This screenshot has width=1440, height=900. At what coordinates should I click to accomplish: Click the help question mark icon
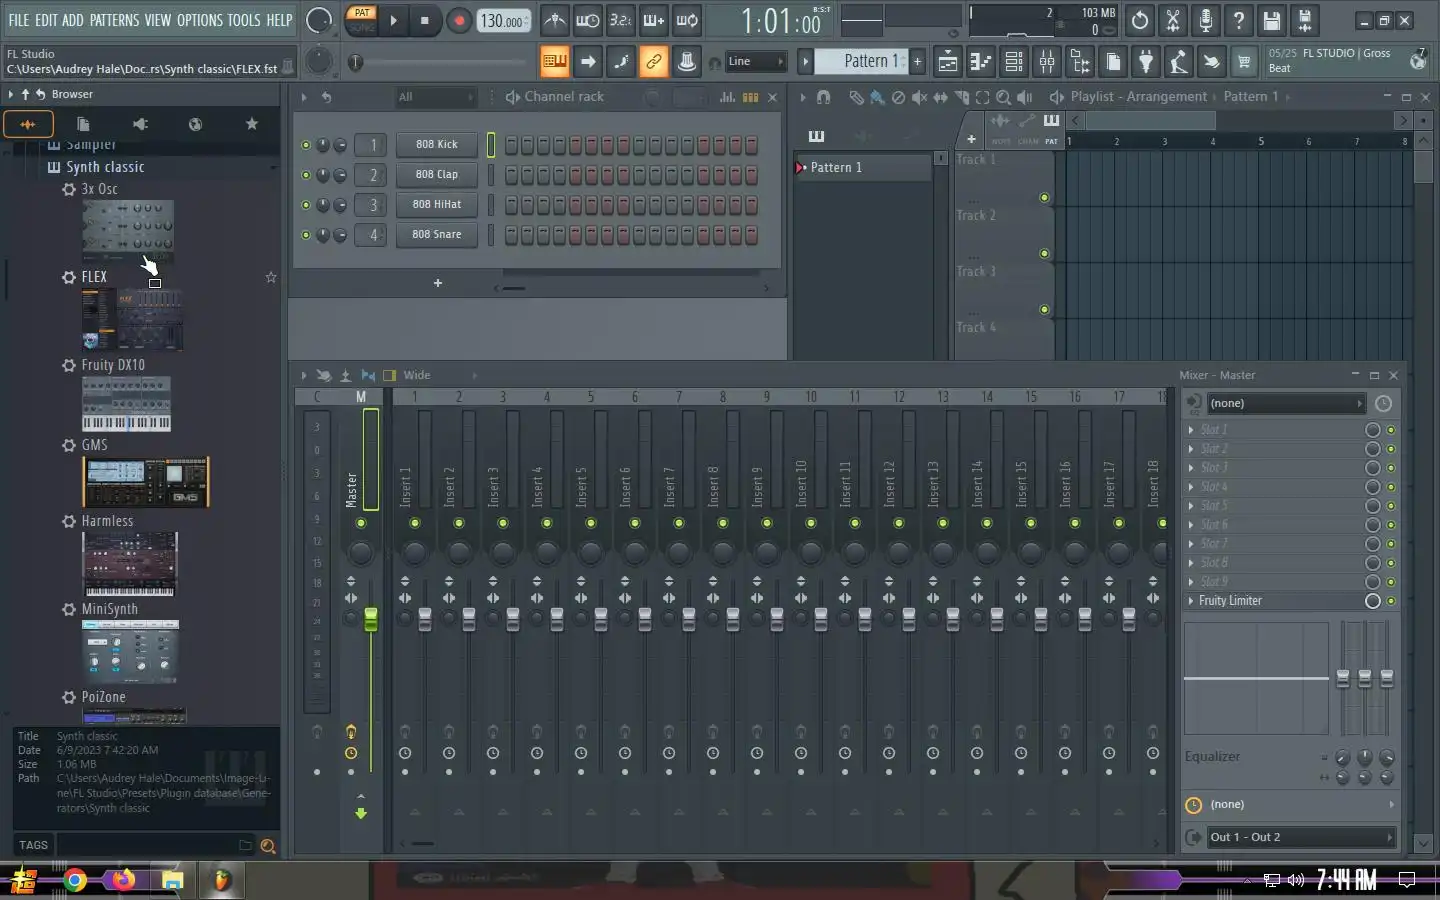pyautogui.click(x=1239, y=20)
